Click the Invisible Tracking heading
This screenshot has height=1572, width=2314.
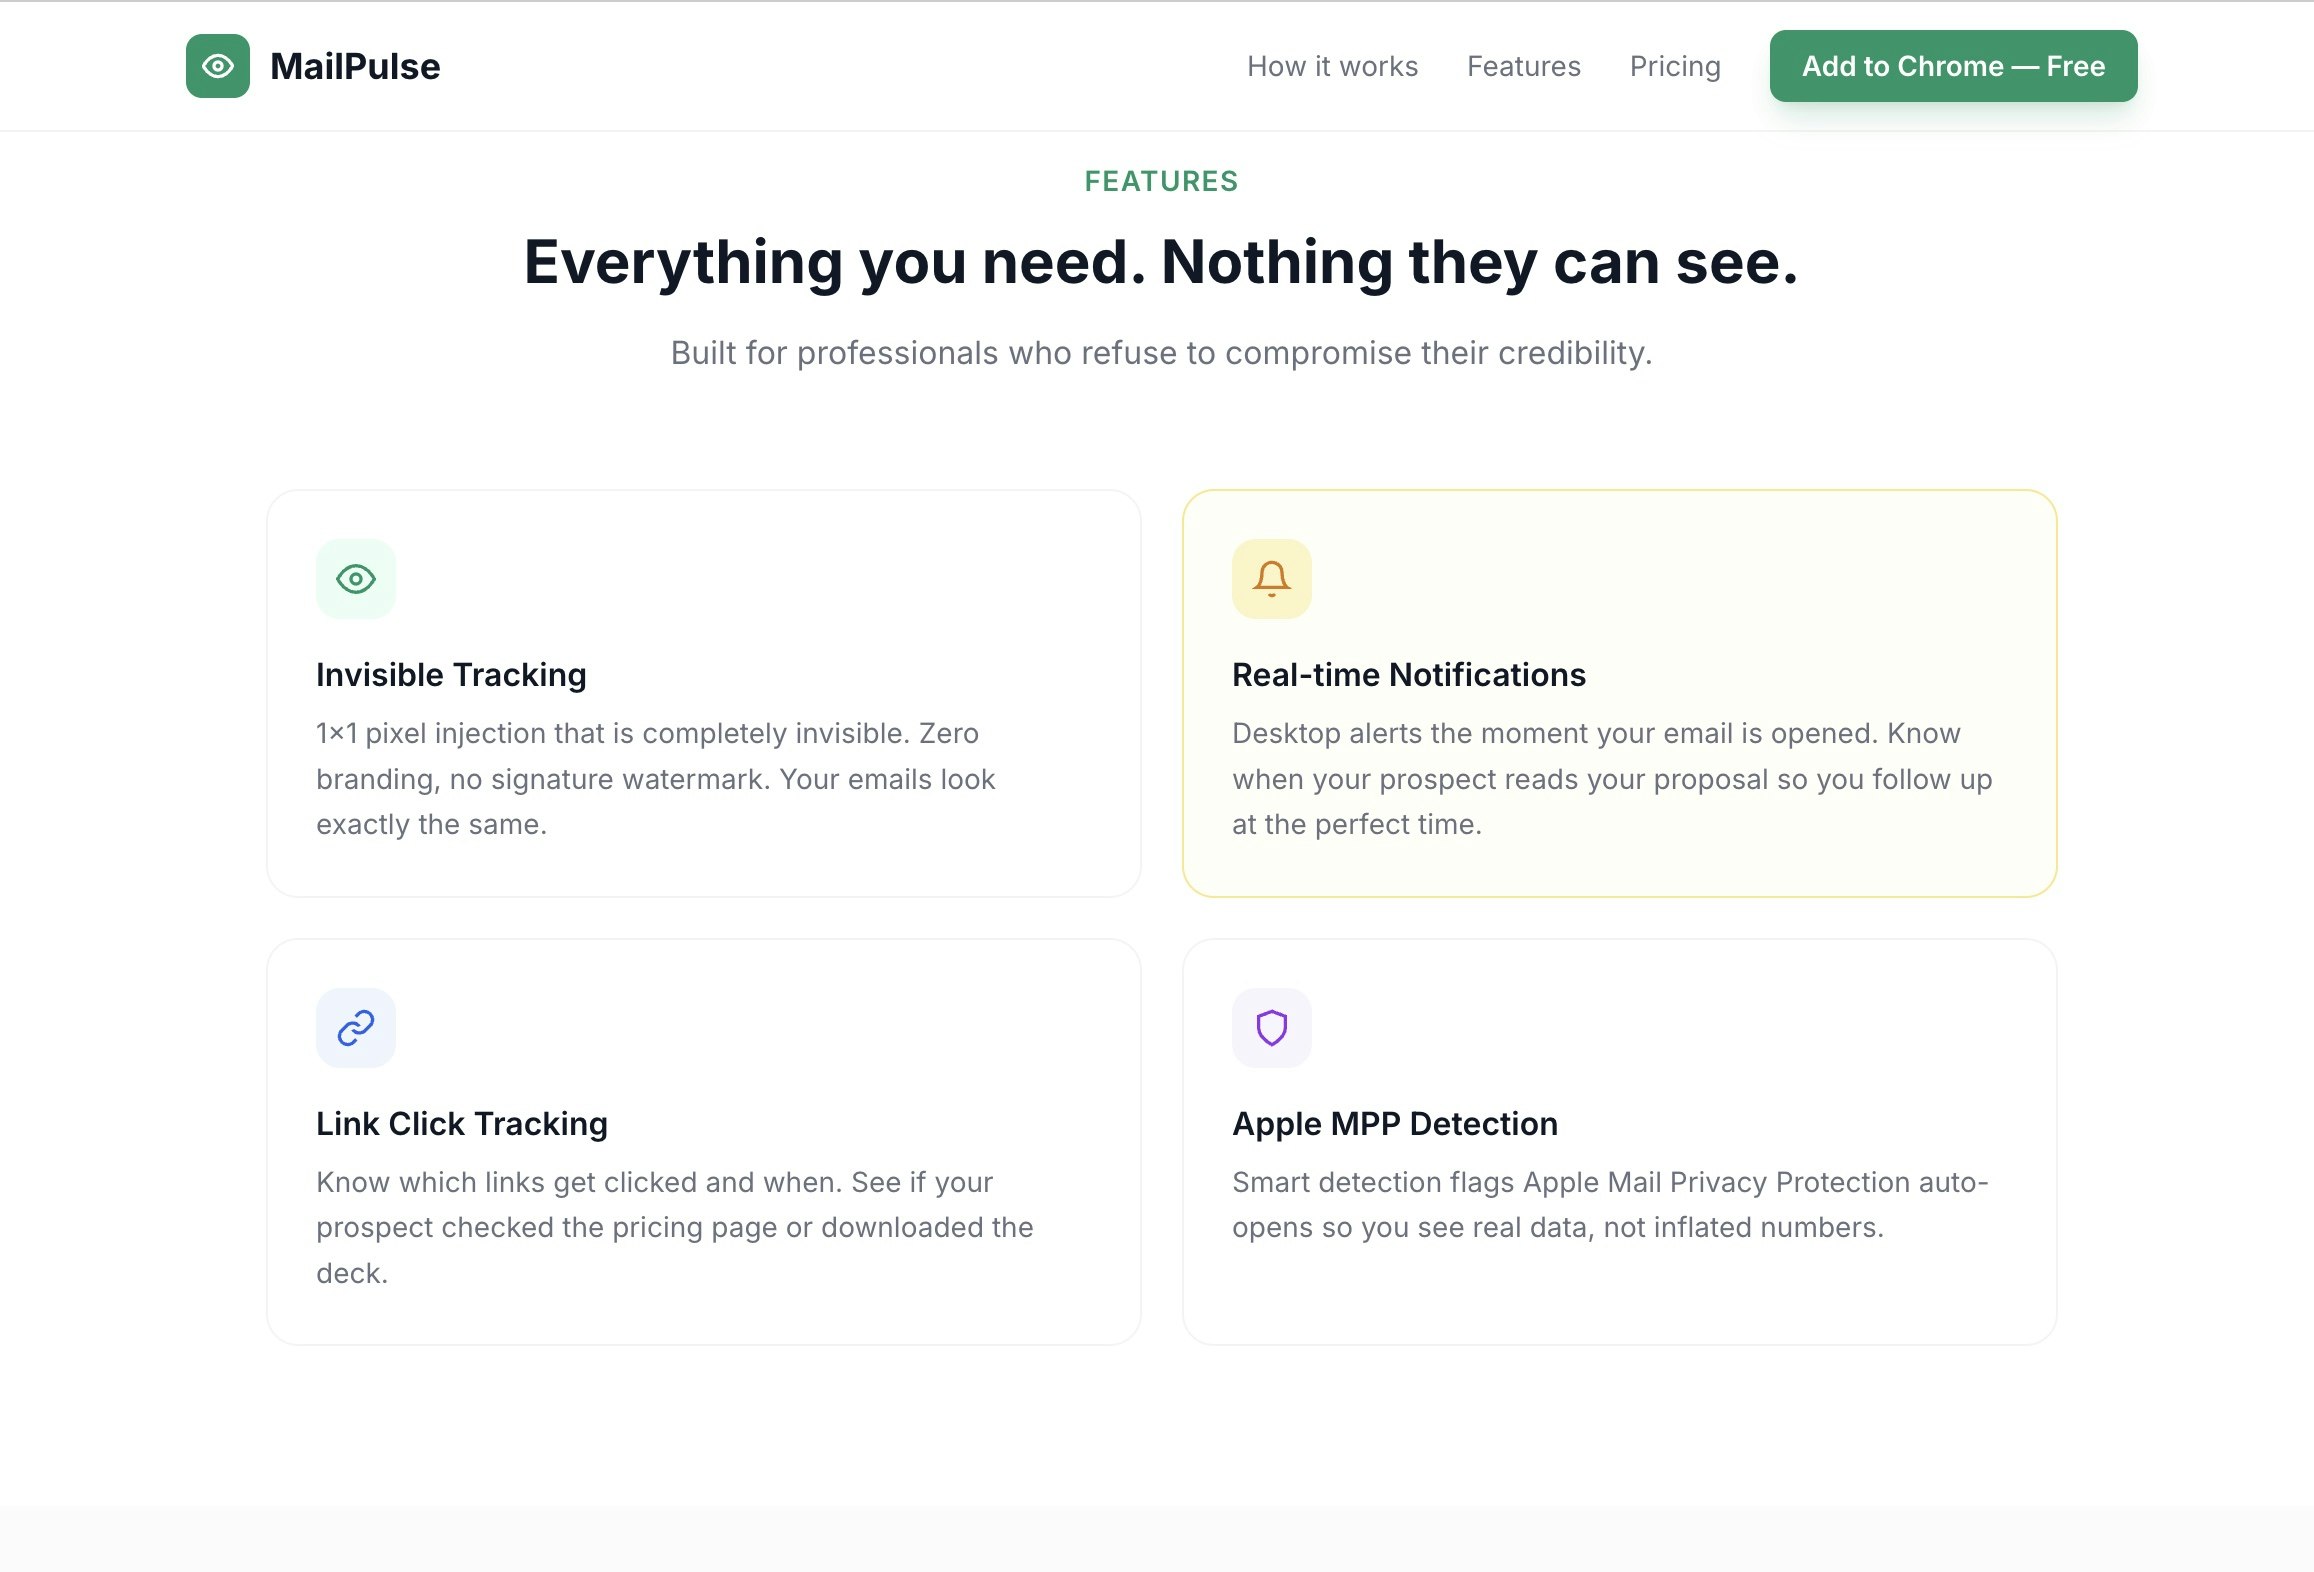point(451,674)
